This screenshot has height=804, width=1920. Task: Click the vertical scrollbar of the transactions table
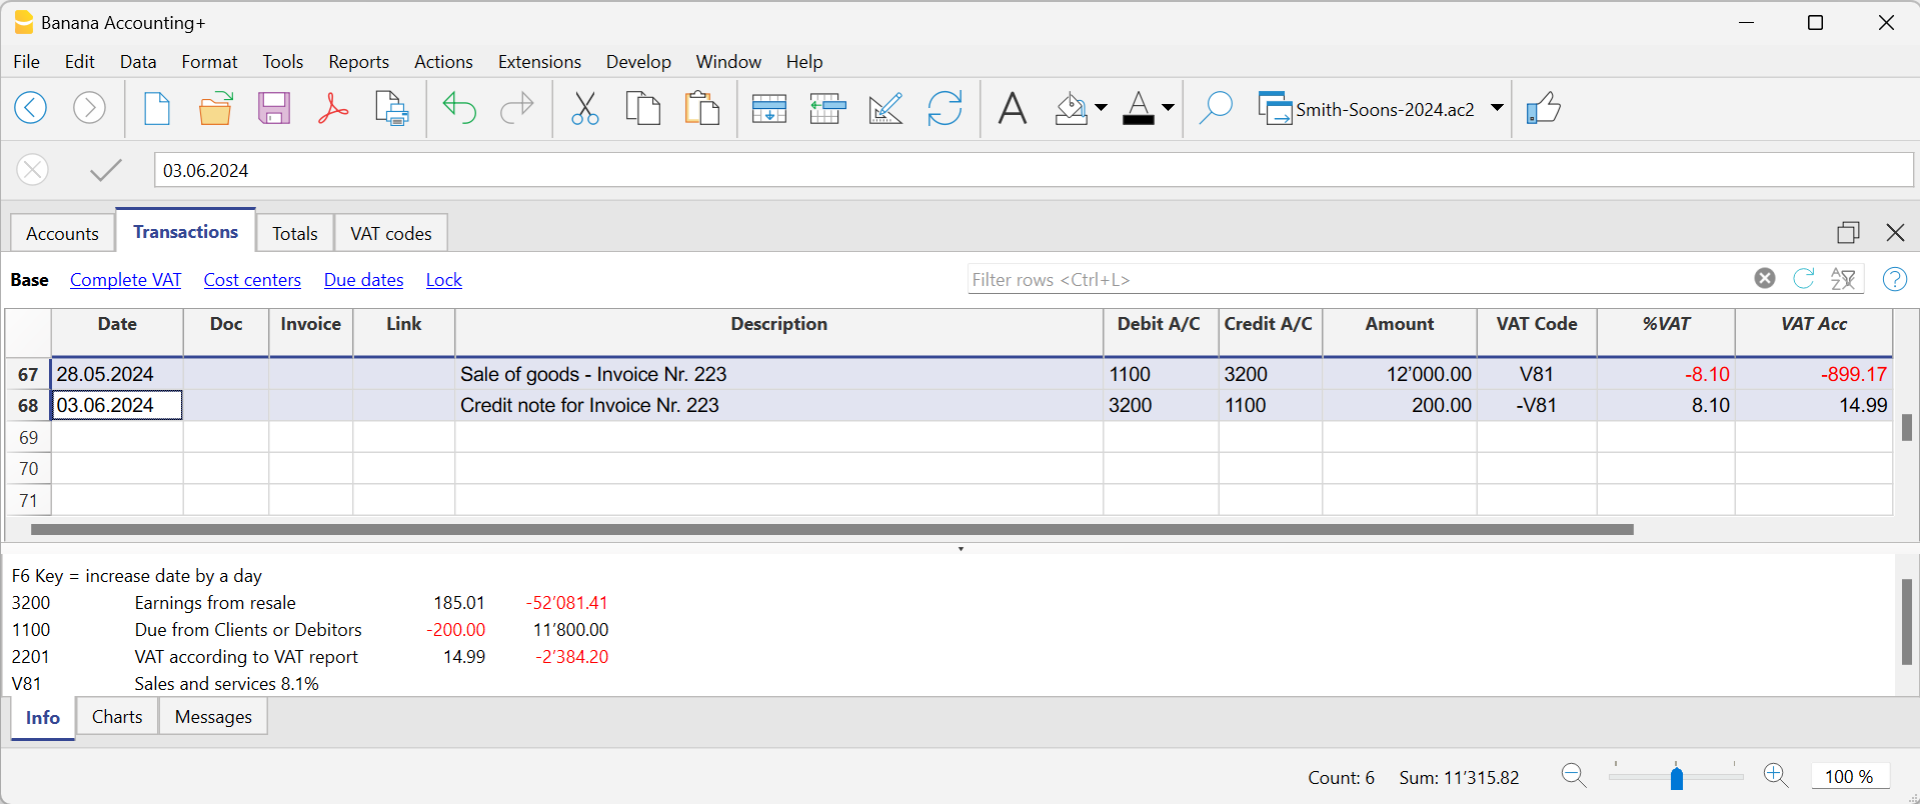(x=1907, y=427)
